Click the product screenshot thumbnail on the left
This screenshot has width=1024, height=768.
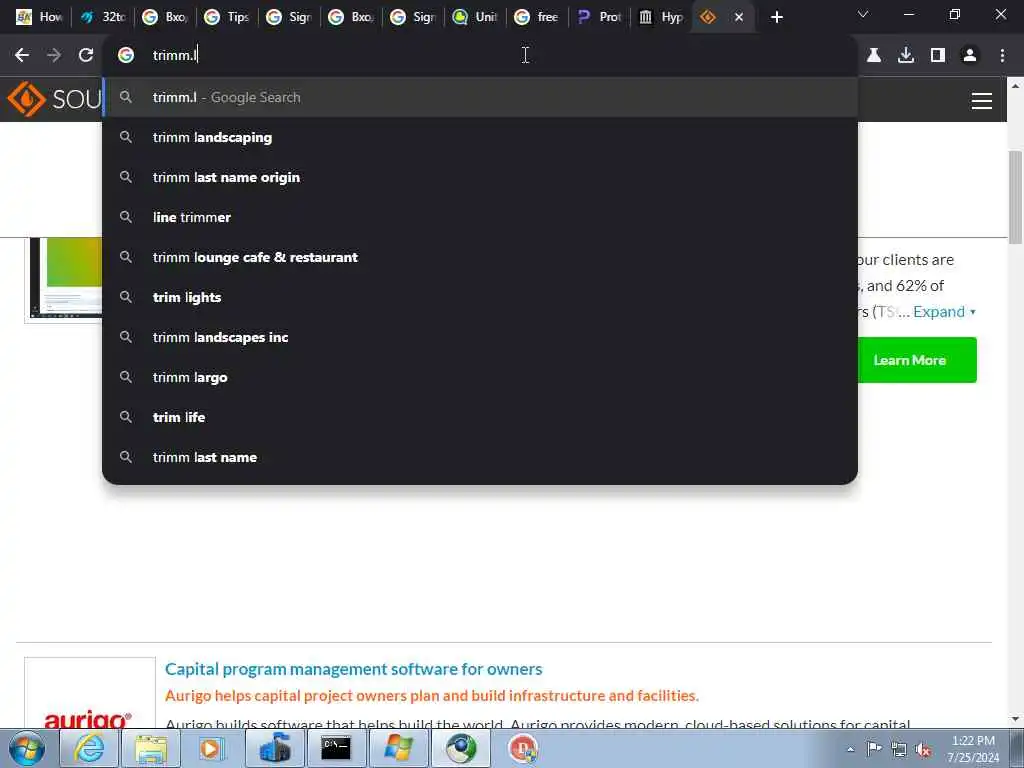coord(64,280)
